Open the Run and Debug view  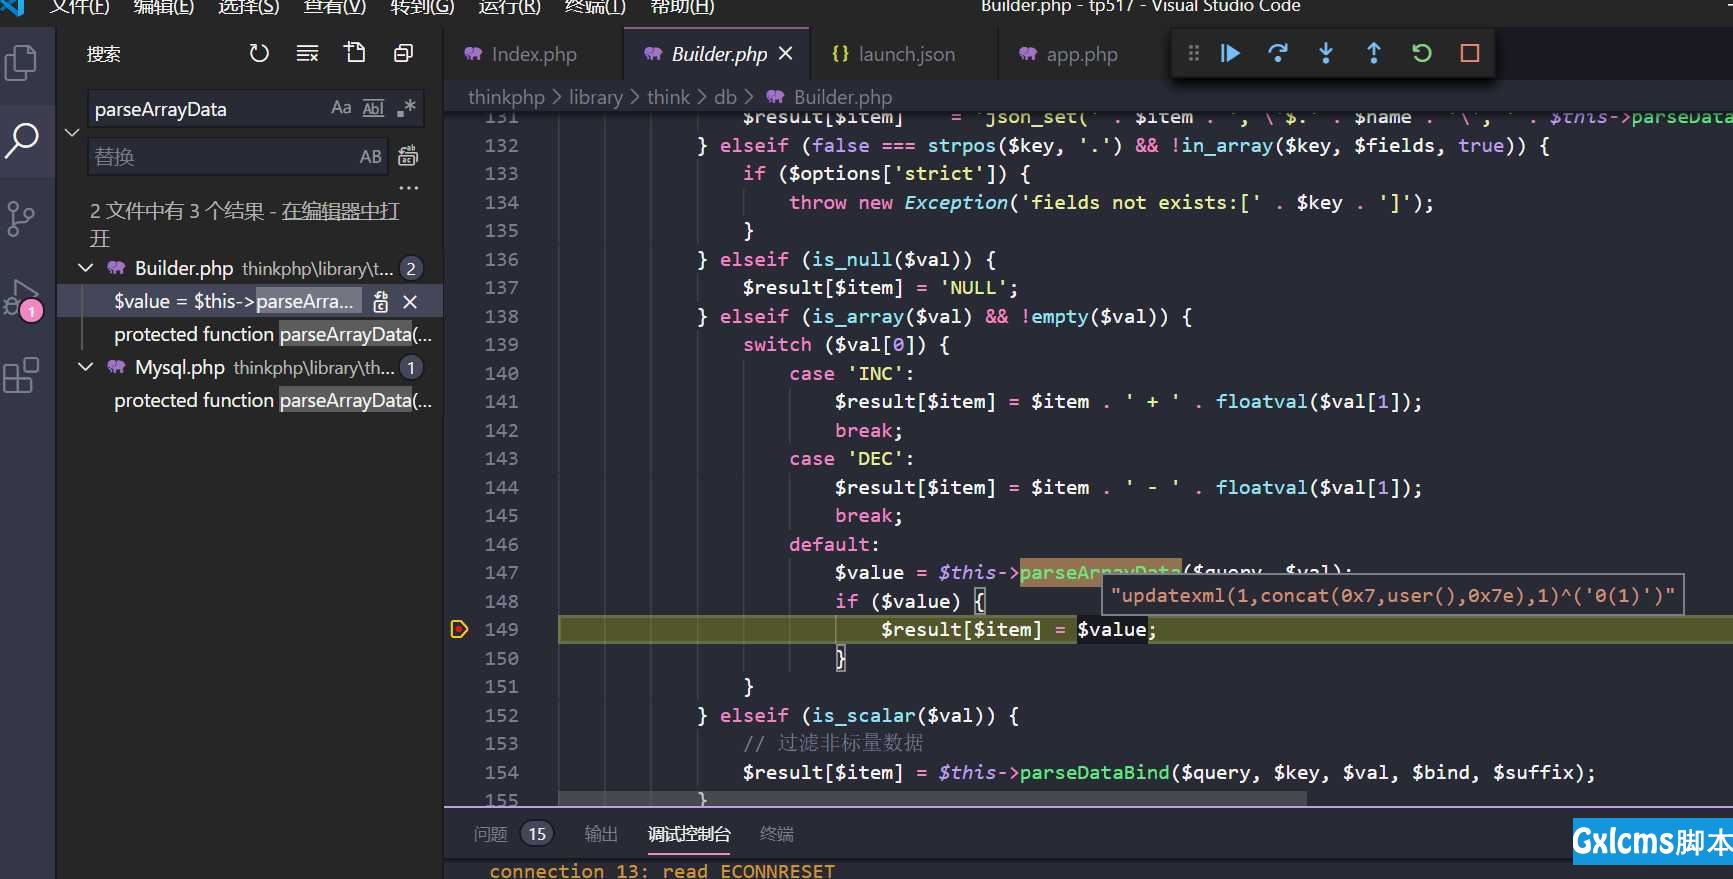point(22,298)
